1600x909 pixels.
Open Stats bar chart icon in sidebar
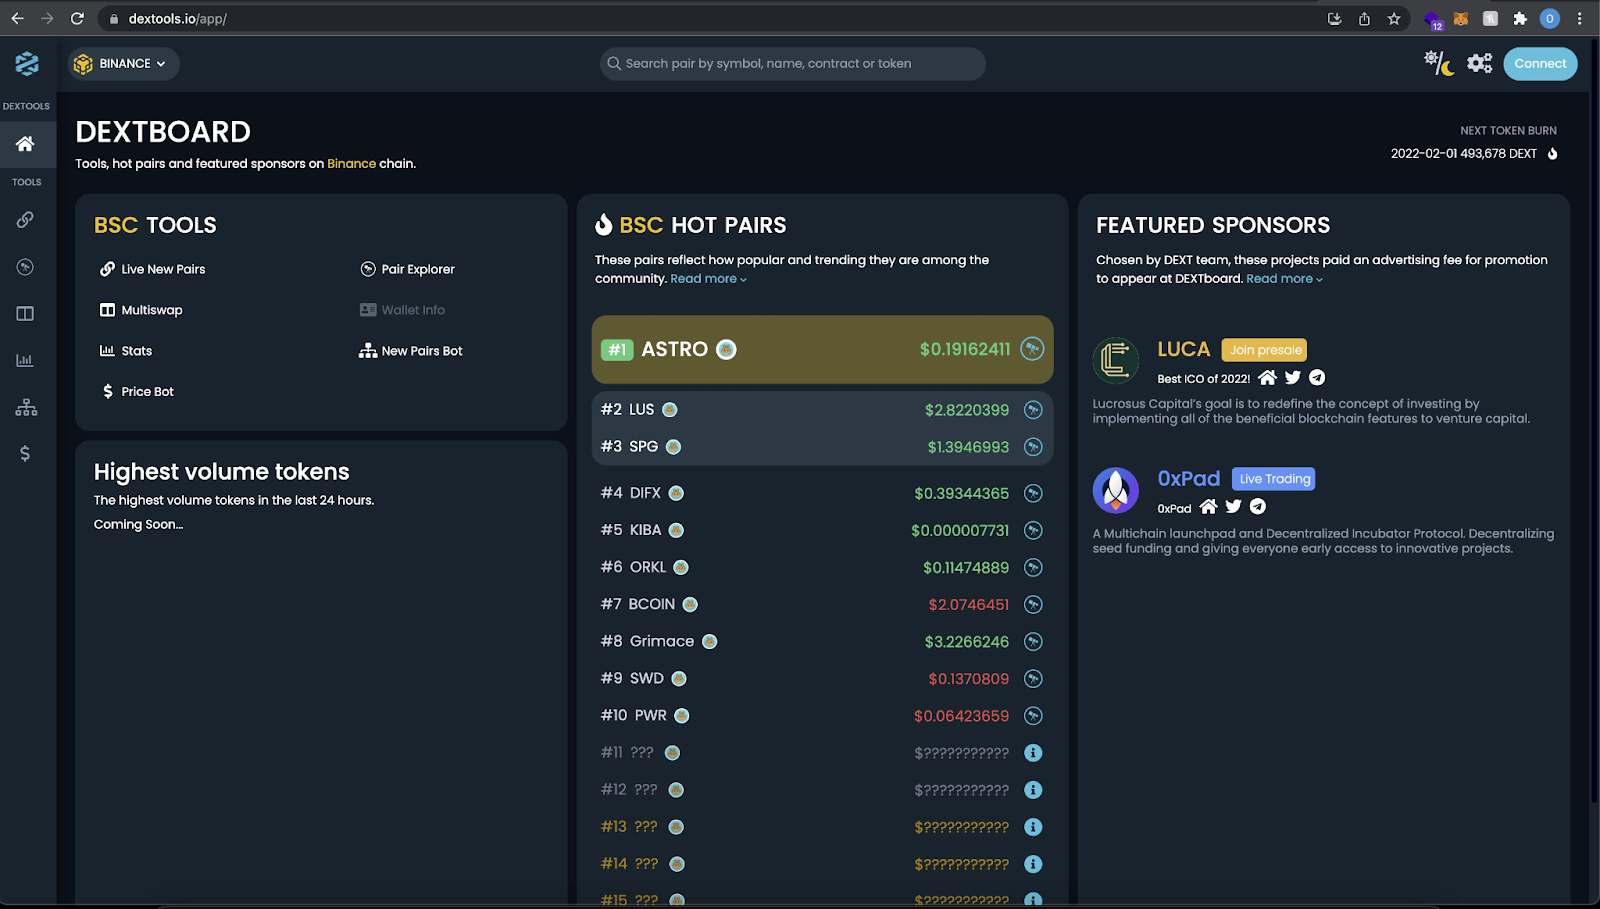(x=25, y=360)
